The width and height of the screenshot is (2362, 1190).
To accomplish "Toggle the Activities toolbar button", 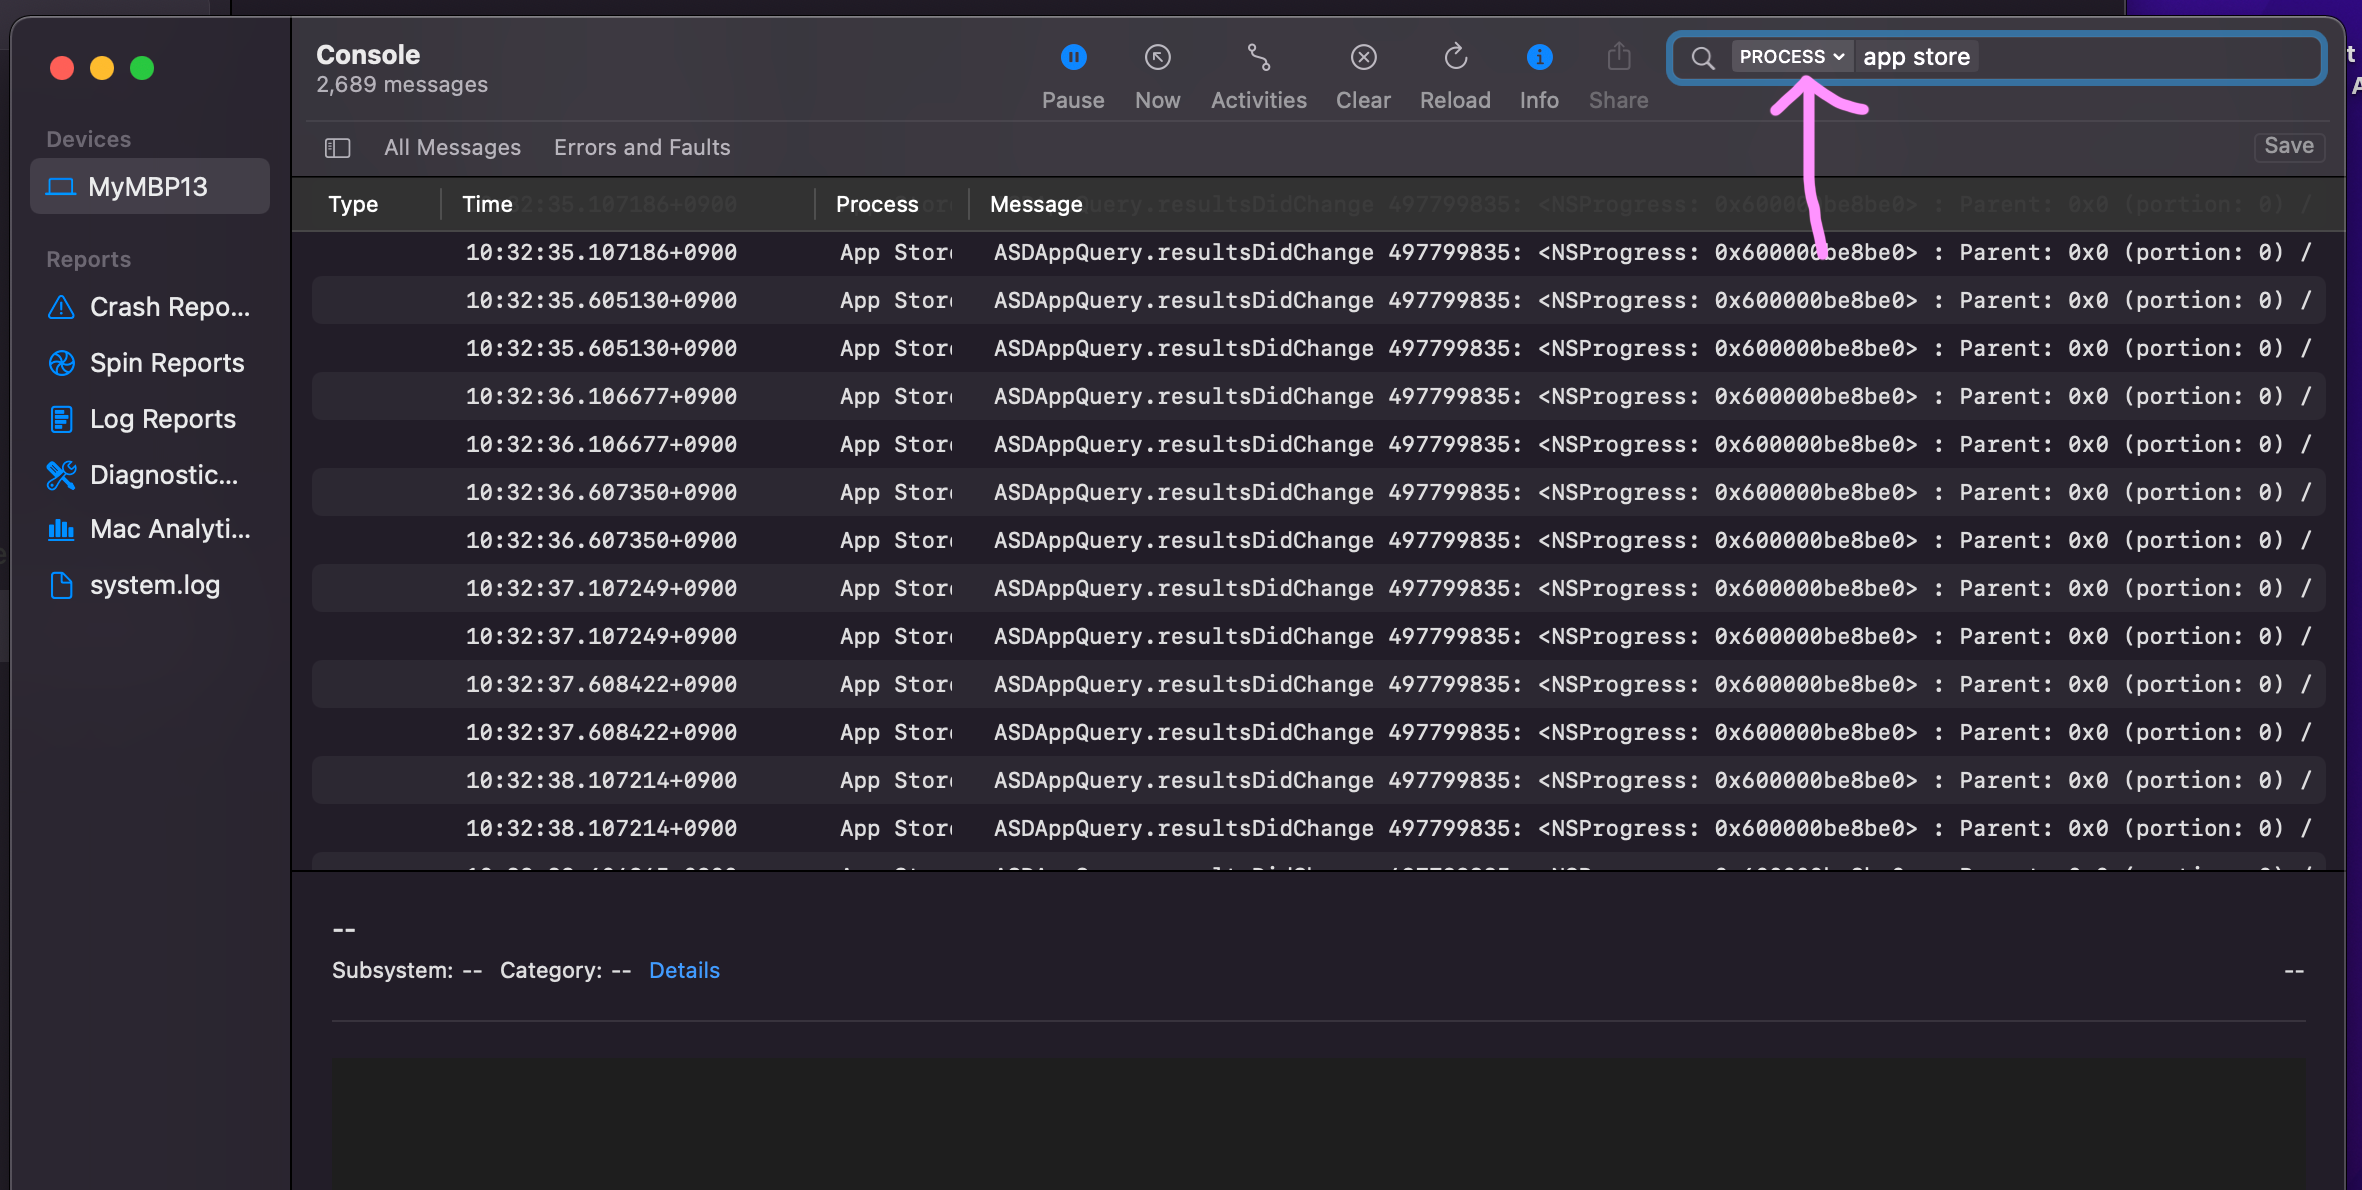I will [1258, 57].
